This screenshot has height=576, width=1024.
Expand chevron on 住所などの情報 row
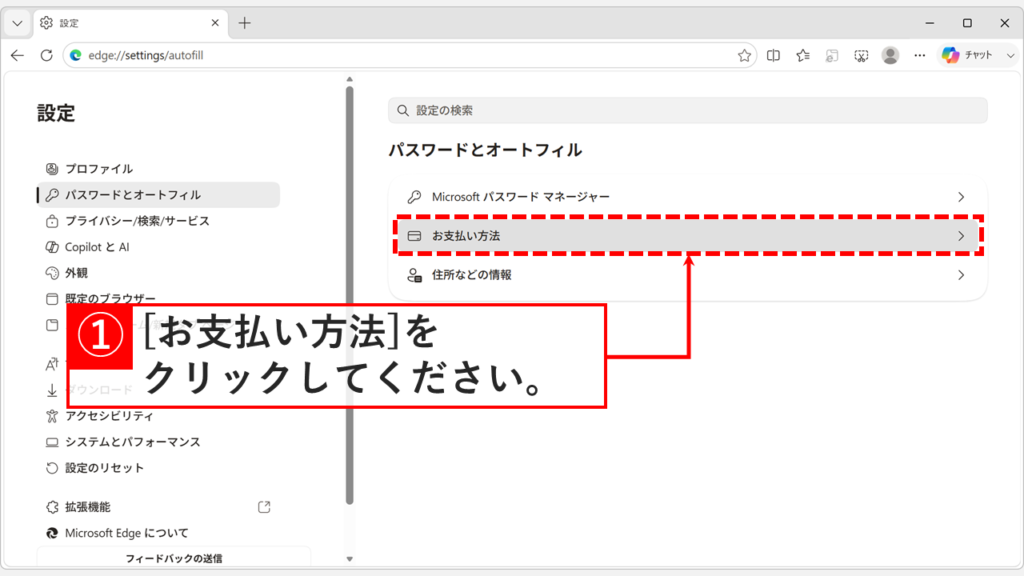[961, 275]
